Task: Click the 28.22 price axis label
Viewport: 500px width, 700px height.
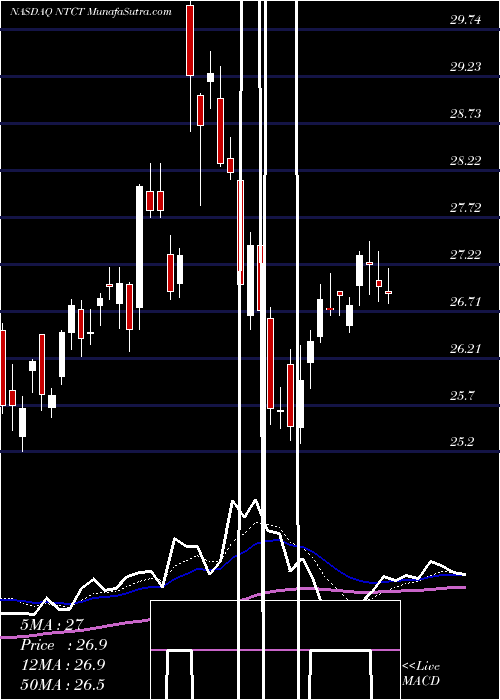Action: click(x=466, y=160)
